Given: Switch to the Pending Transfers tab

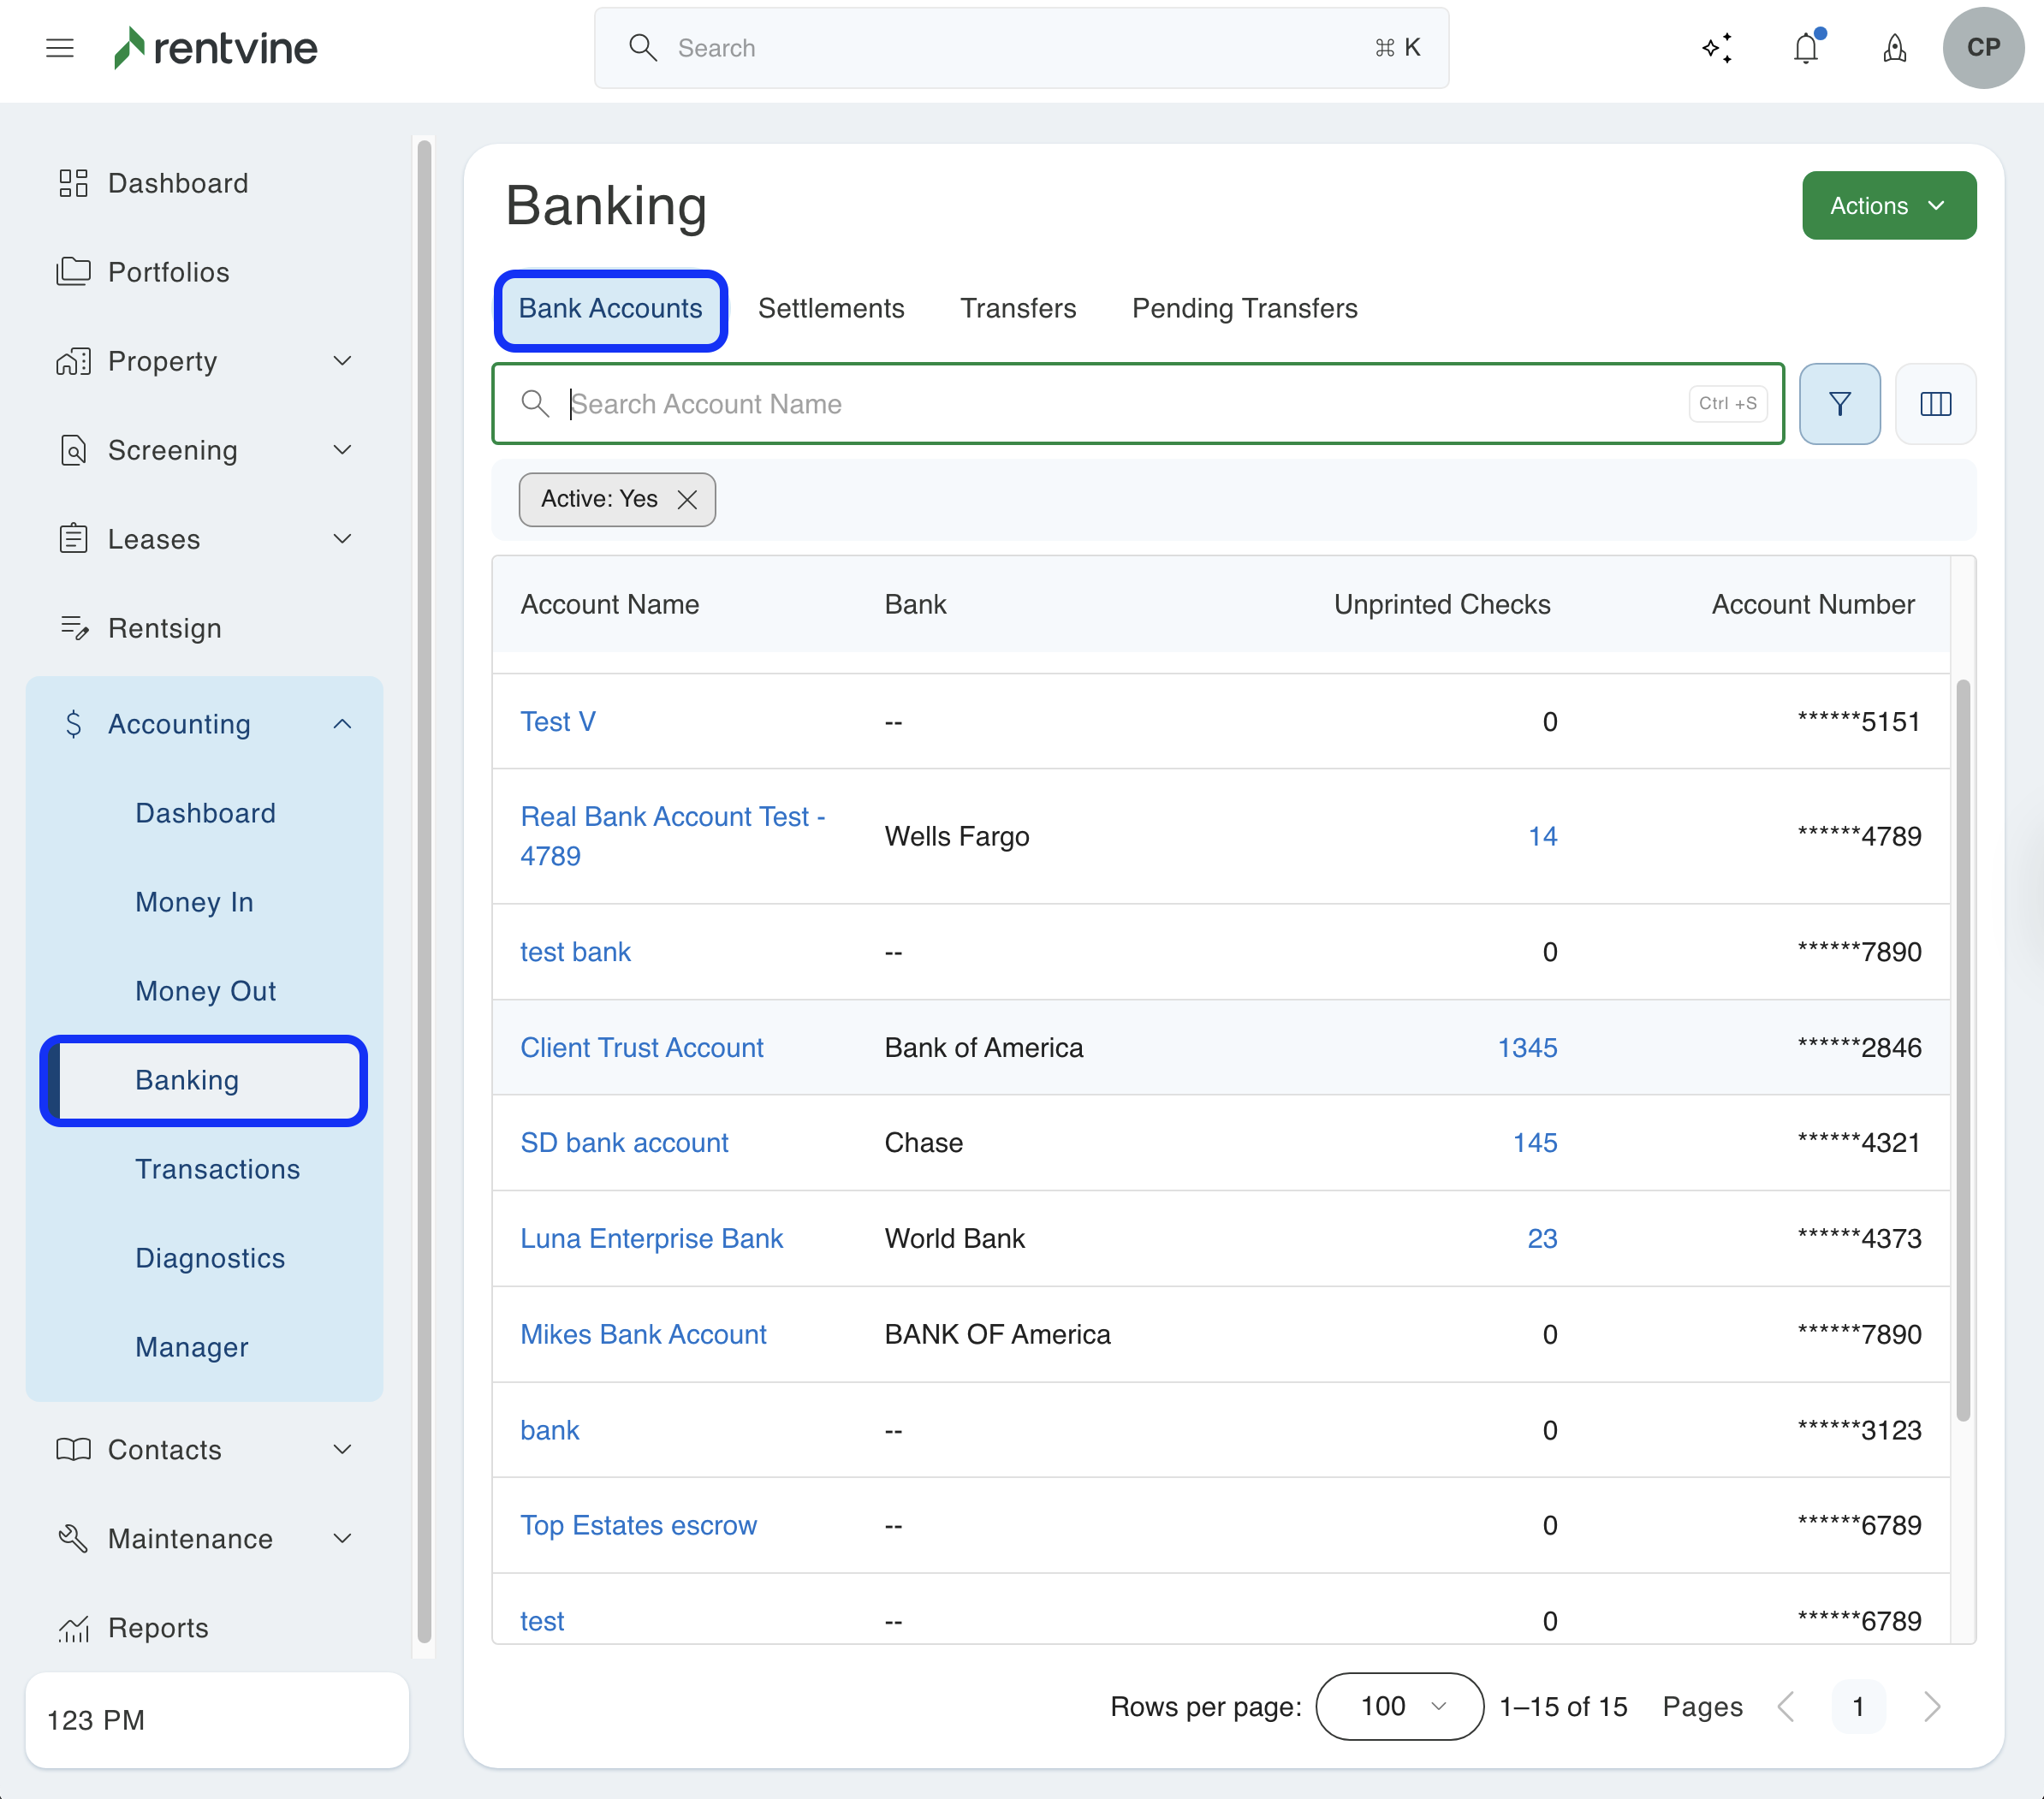Looking at the screenshot, I should pyautogui.click(x=1244, y=309).
